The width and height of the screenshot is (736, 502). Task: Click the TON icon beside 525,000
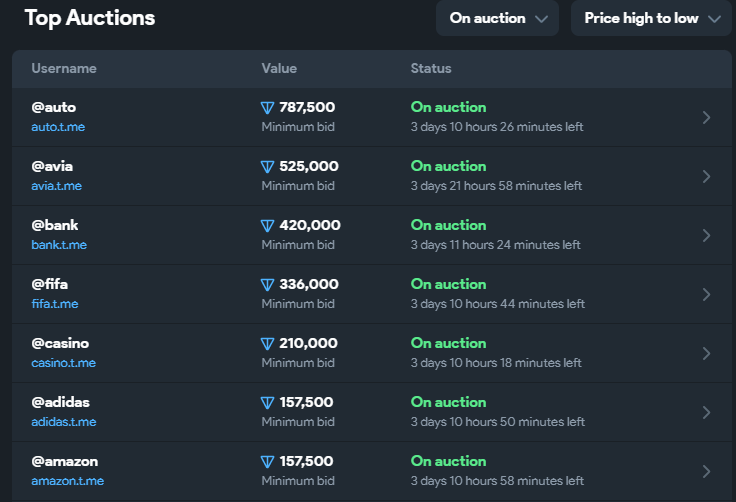[x=267, y=167]
